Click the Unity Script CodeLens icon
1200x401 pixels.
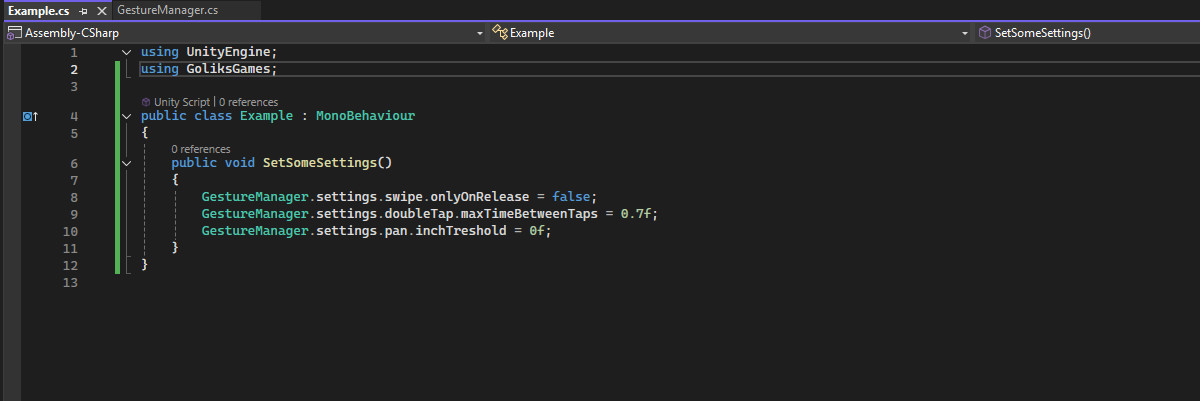tap(146, 102)
